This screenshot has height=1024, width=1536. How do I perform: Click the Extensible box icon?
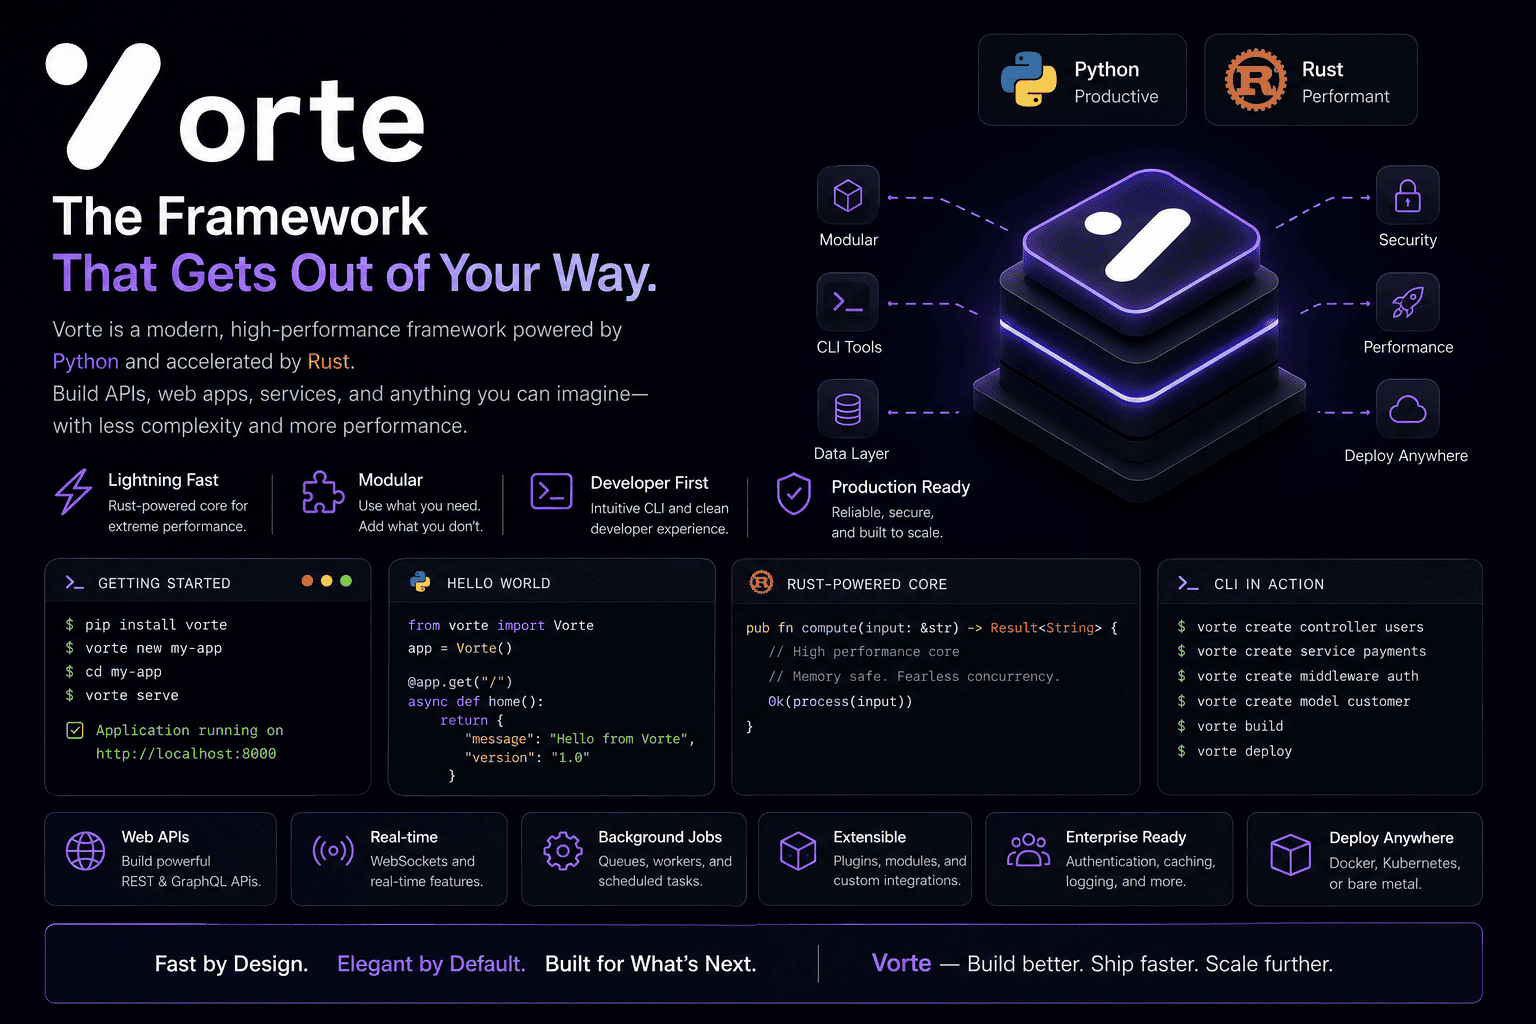click(x=798, y=851)
